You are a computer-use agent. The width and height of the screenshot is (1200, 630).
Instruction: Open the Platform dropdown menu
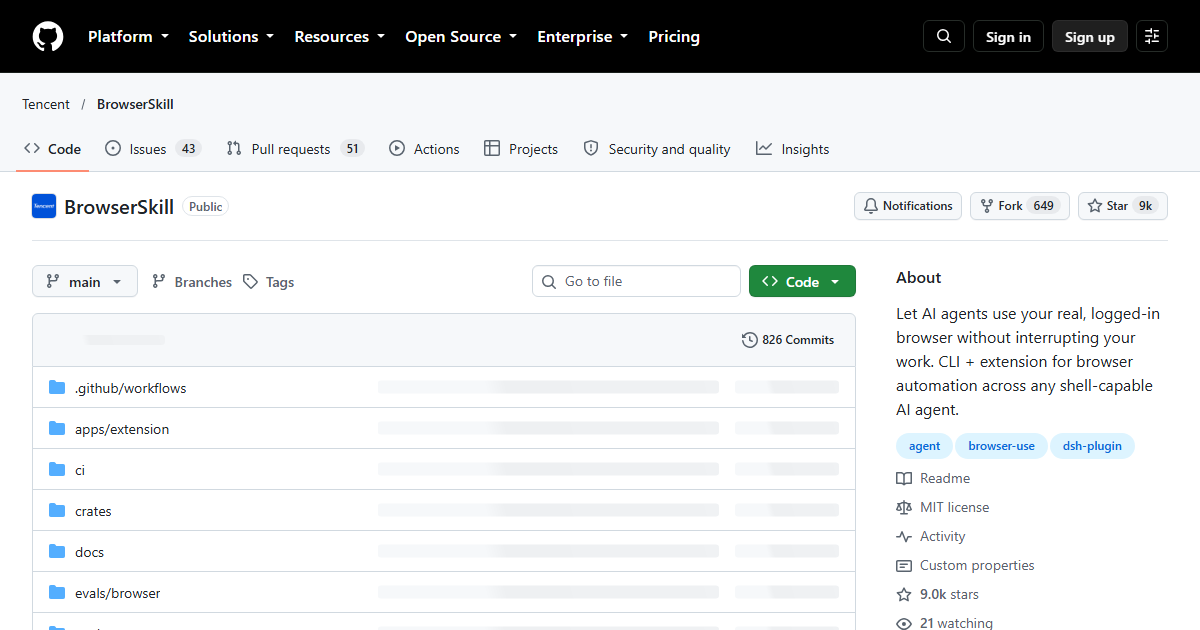pyautogui.click(x=128, y=37)
